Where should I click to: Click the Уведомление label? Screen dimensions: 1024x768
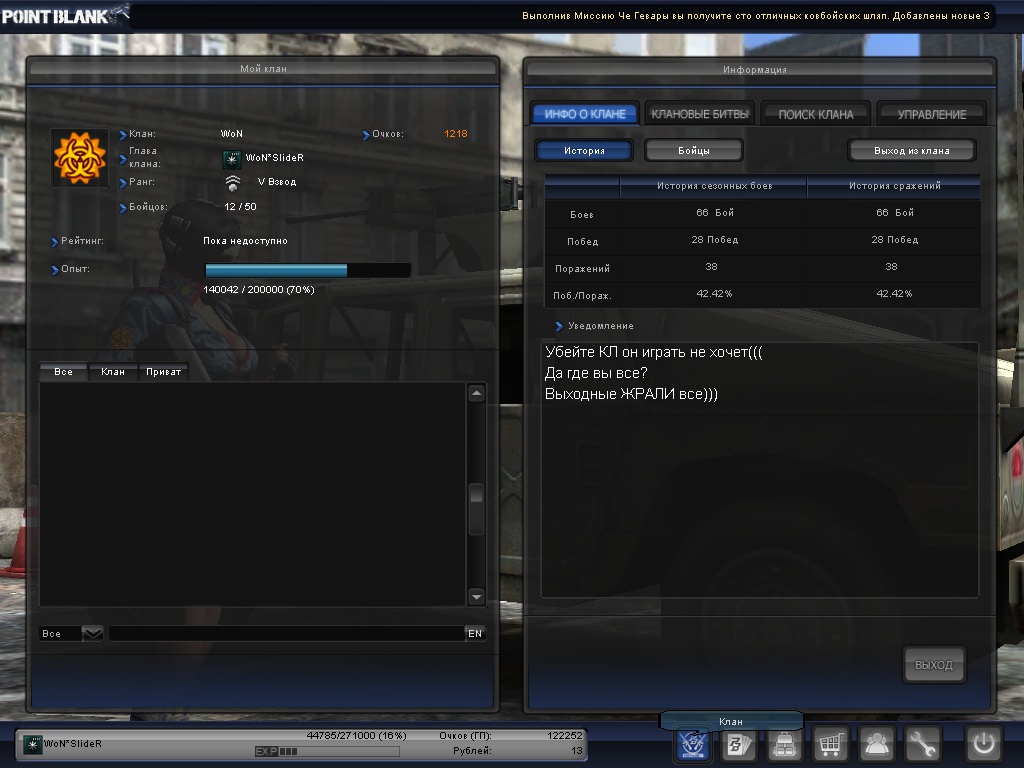tap(600, 325)
